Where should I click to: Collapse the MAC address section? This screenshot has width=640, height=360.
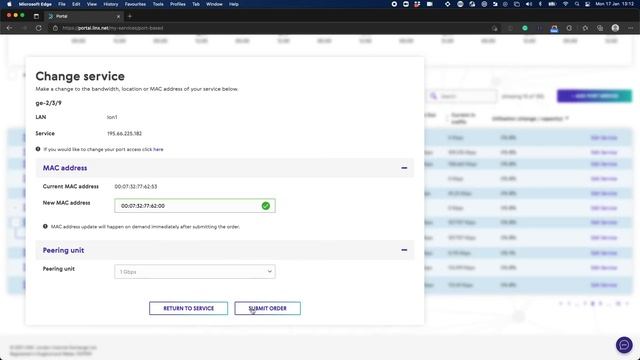coord(404,168)
